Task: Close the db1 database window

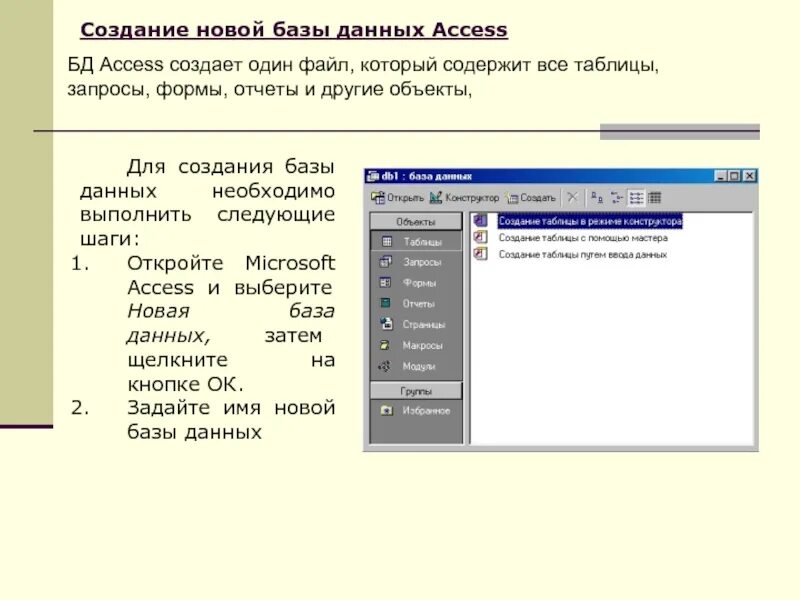Action: point(749,176)
